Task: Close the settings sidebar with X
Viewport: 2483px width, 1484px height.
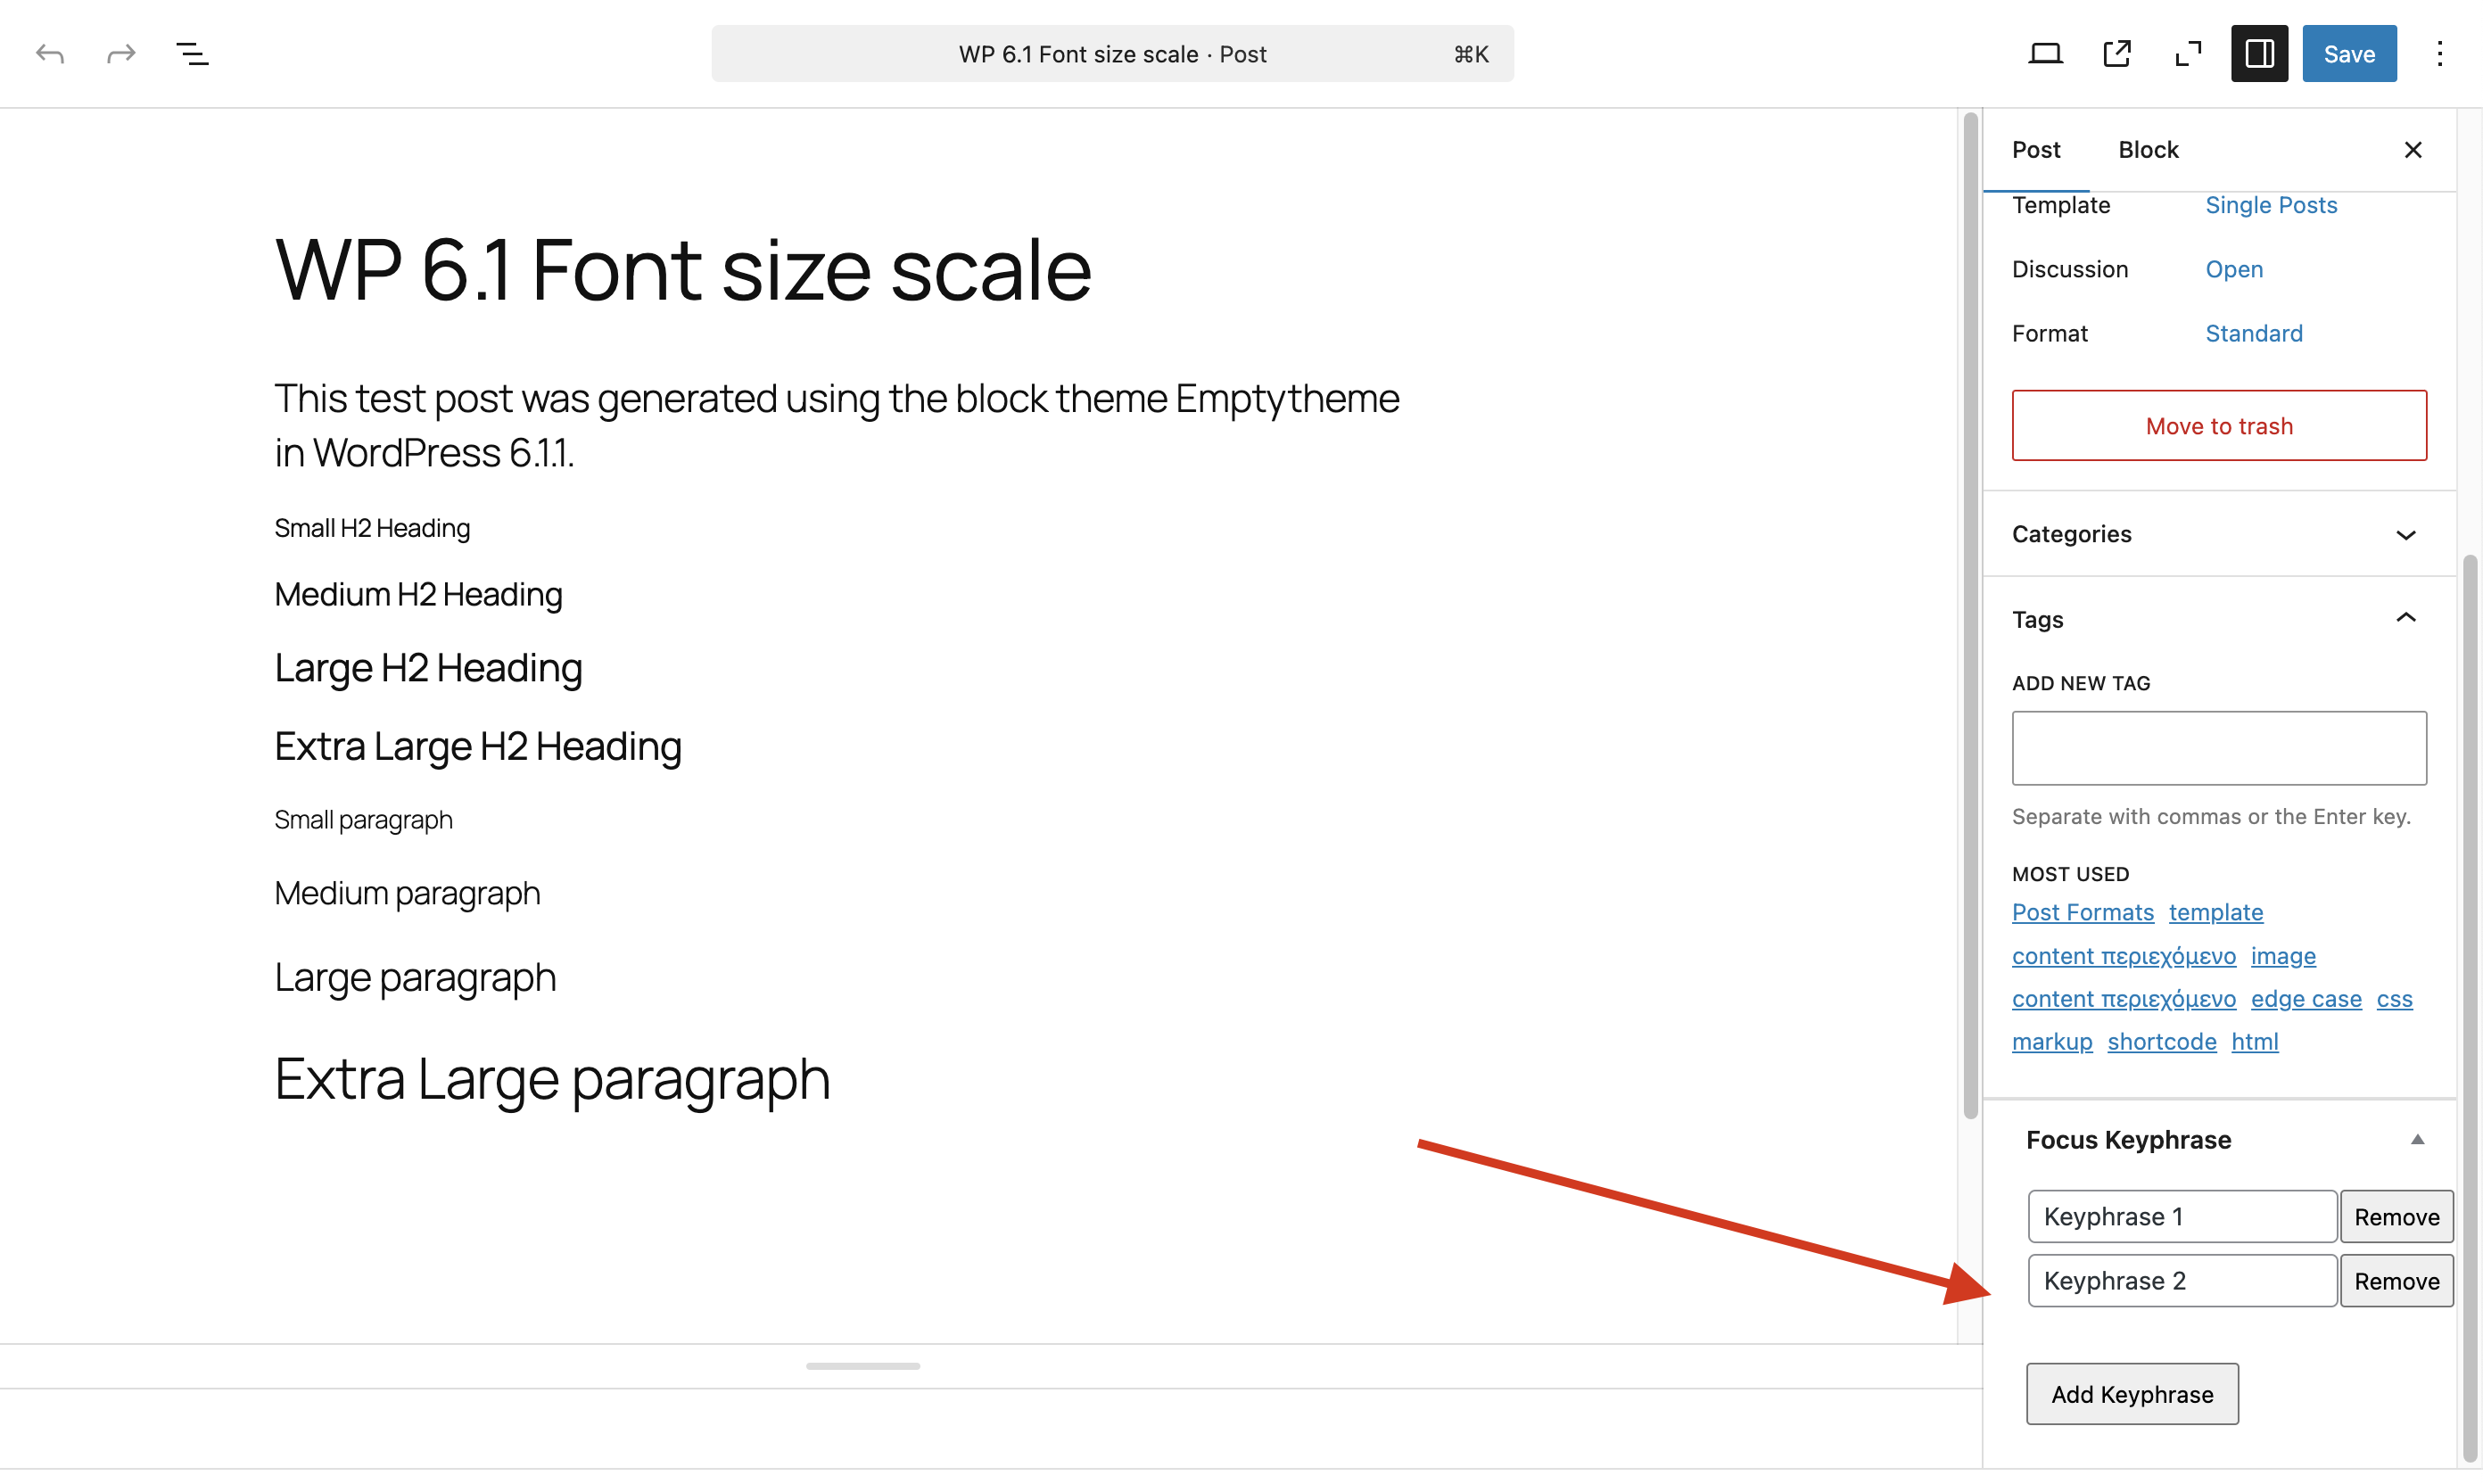Action: [x=2412, y=150]
